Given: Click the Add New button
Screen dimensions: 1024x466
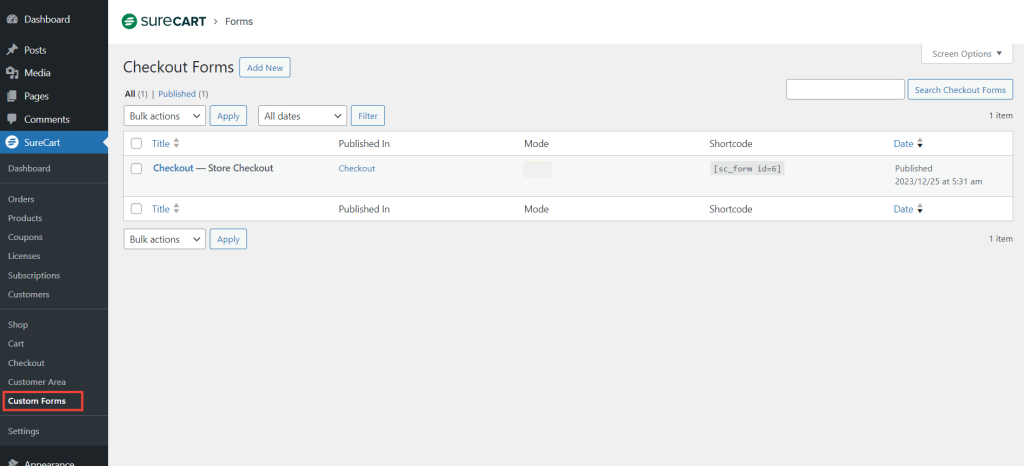Looking at the screenshot, I should point(264,67).
